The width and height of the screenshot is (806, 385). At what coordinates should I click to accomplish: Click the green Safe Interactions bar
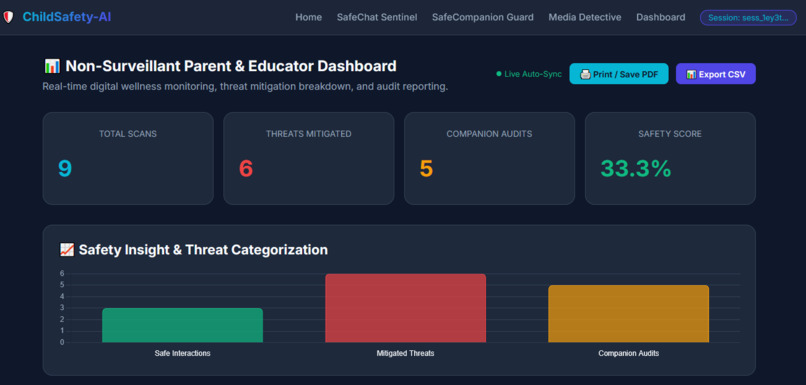point(182,325)
